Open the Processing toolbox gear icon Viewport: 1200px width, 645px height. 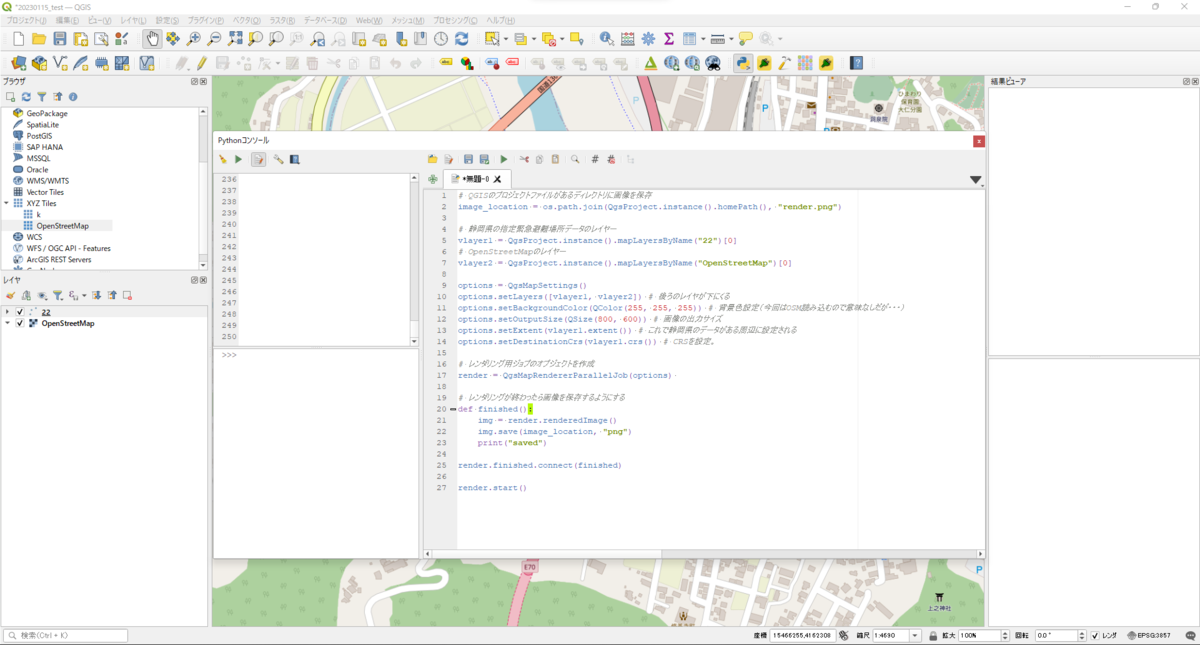pyautogui.click(x=648, y=39)
